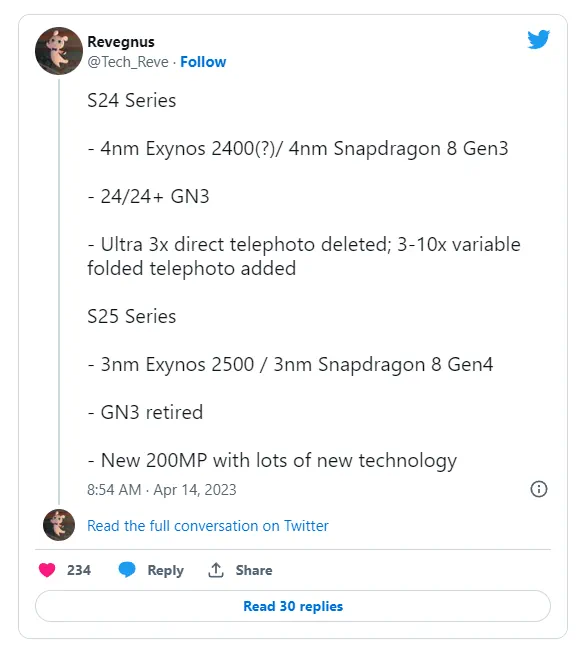The image size is (582, 652).
Task: Click the Read 30 replies button
Action: (293, 606)
